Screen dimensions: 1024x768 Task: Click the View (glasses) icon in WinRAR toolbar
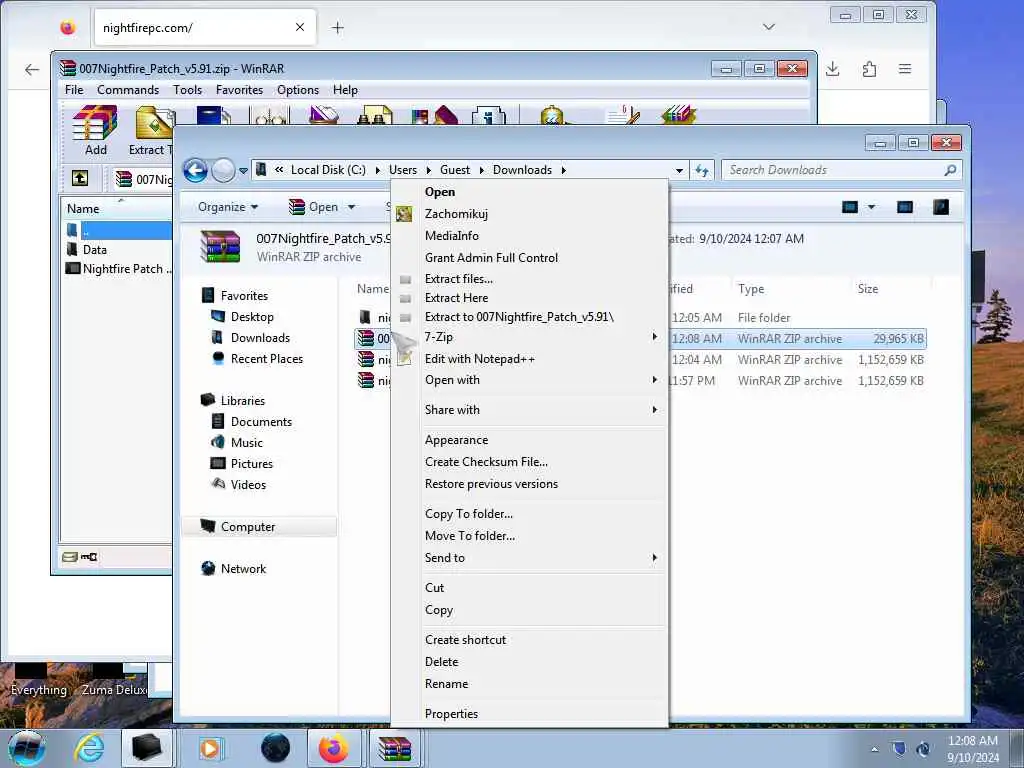click(x=270, y=115)
